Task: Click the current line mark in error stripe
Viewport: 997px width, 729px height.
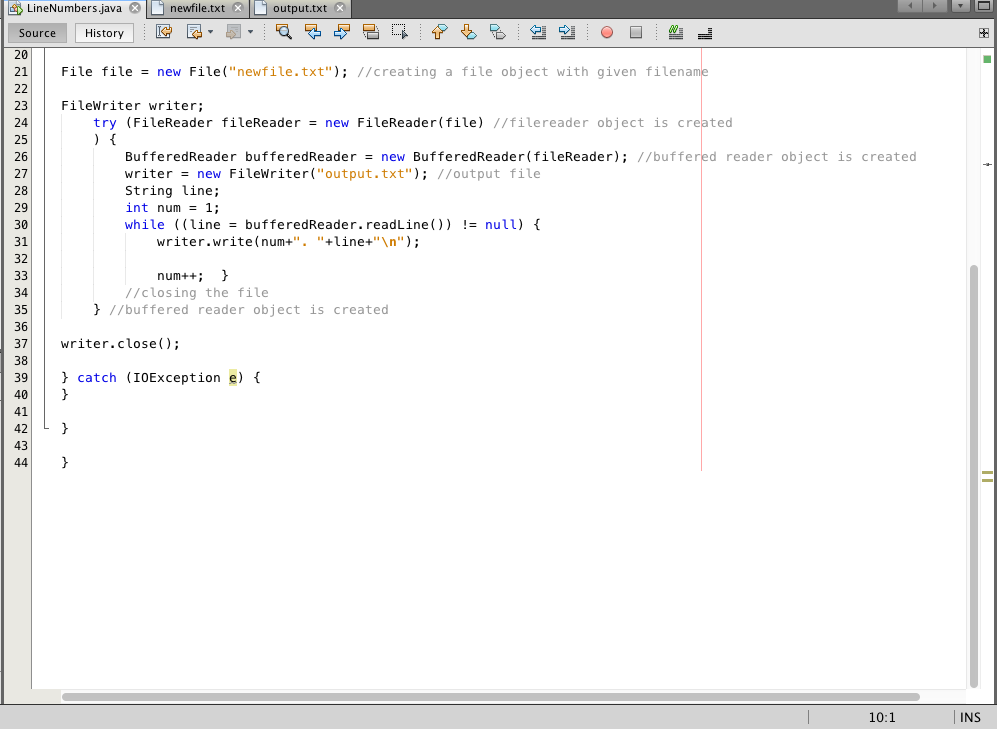Action: click(987, 165)
